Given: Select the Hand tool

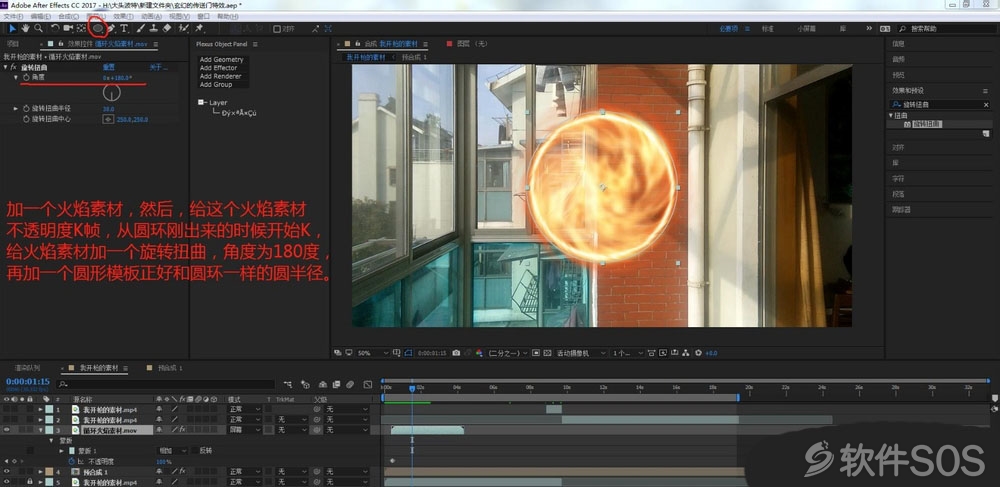Looking at the screenshot, I should click(25, 28).
